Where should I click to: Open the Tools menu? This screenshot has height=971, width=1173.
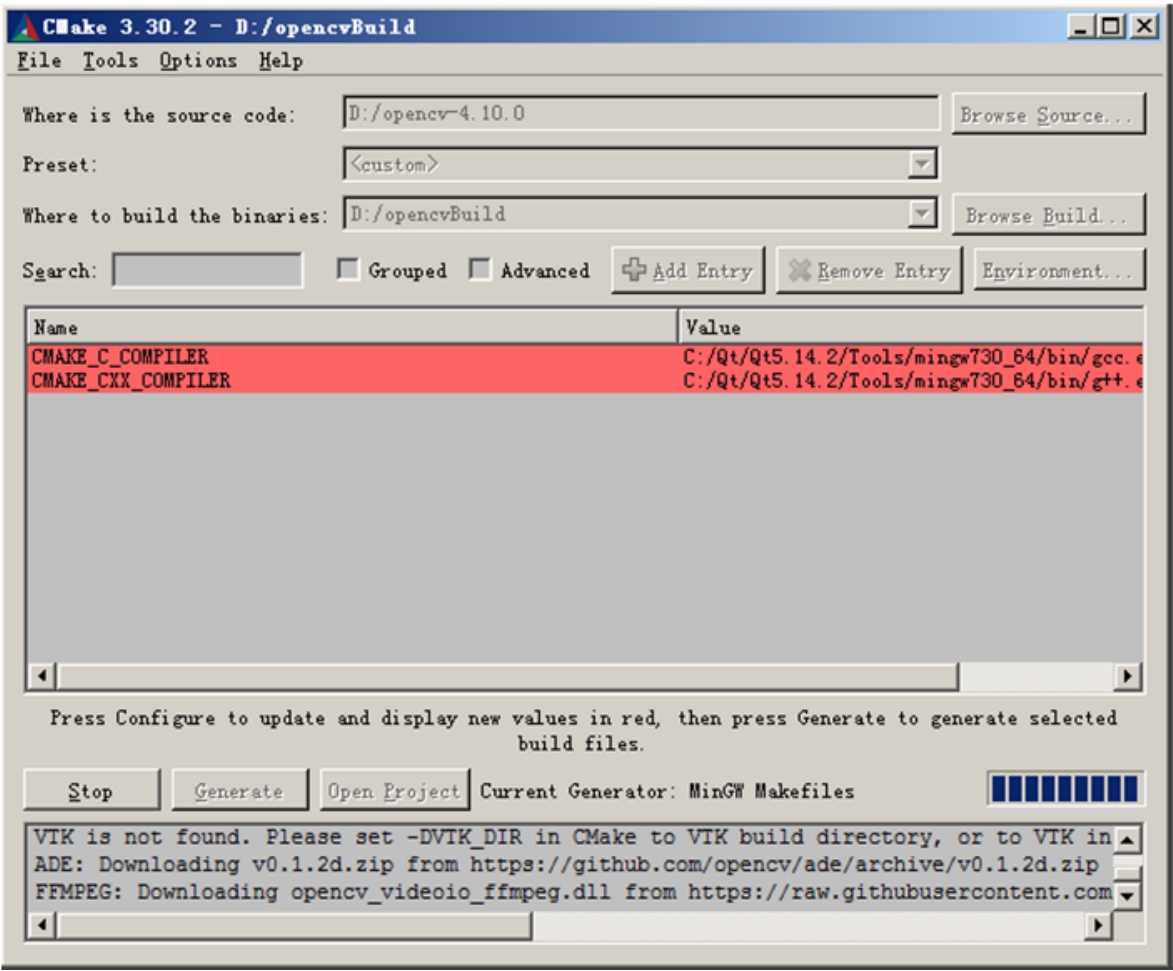click(x=110, y=61)
